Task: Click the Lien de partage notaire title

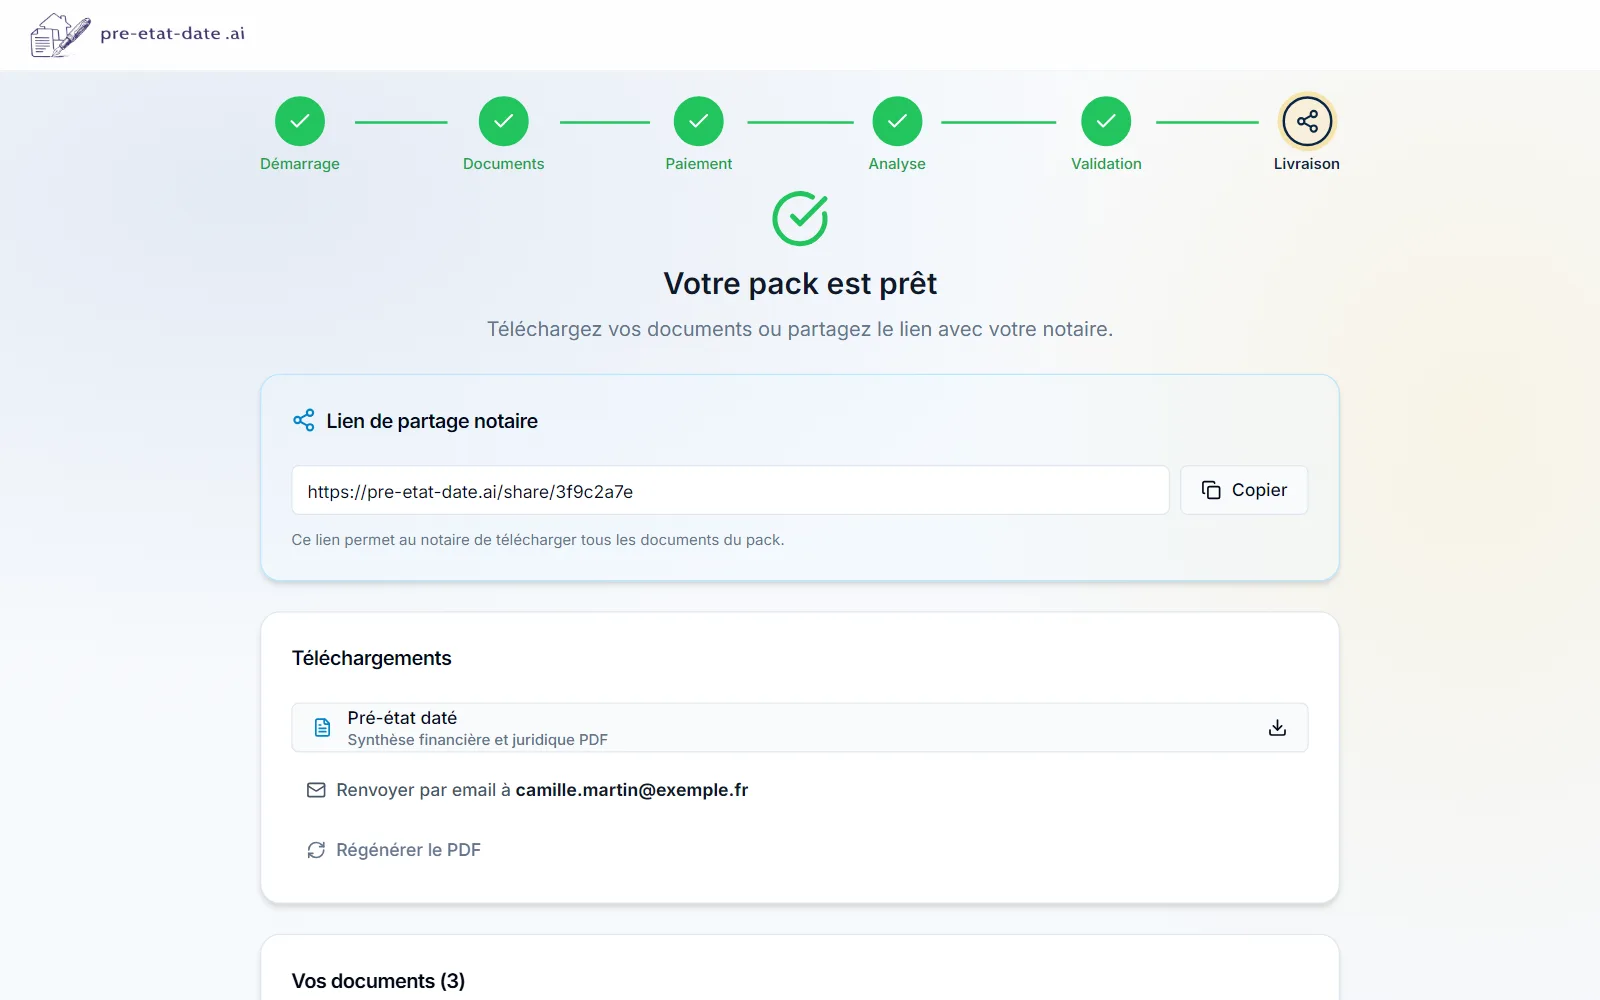Action: point(432,421)
